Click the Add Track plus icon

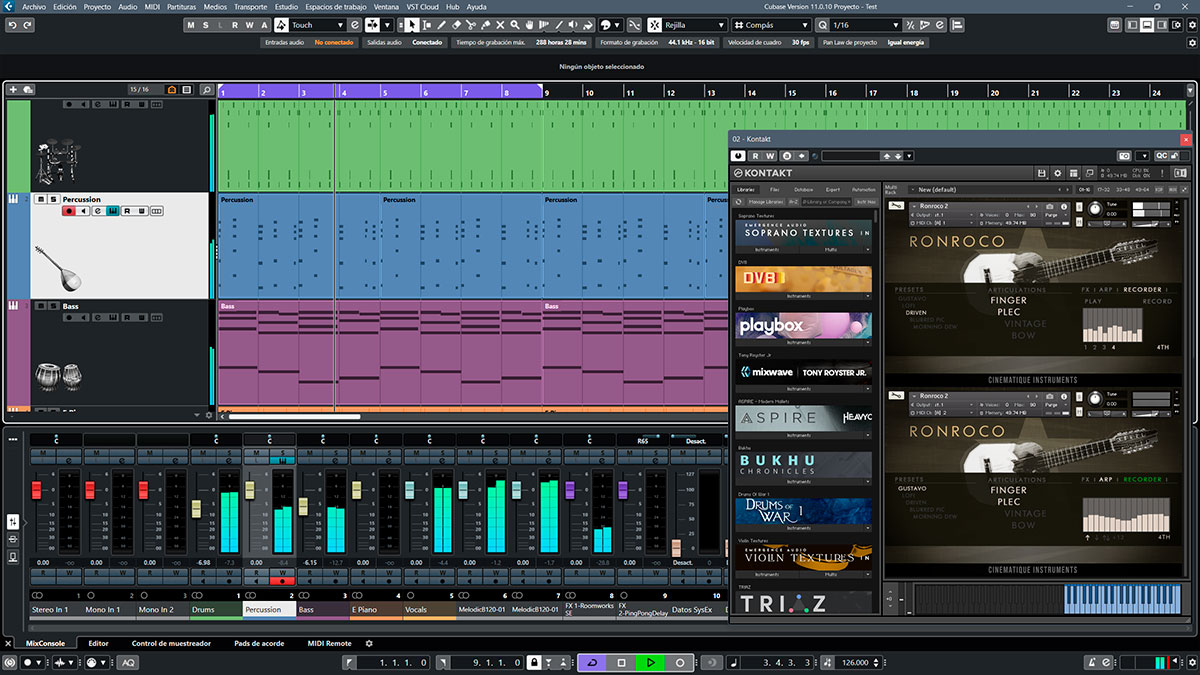pyautogui.click(x=13, y=90)
